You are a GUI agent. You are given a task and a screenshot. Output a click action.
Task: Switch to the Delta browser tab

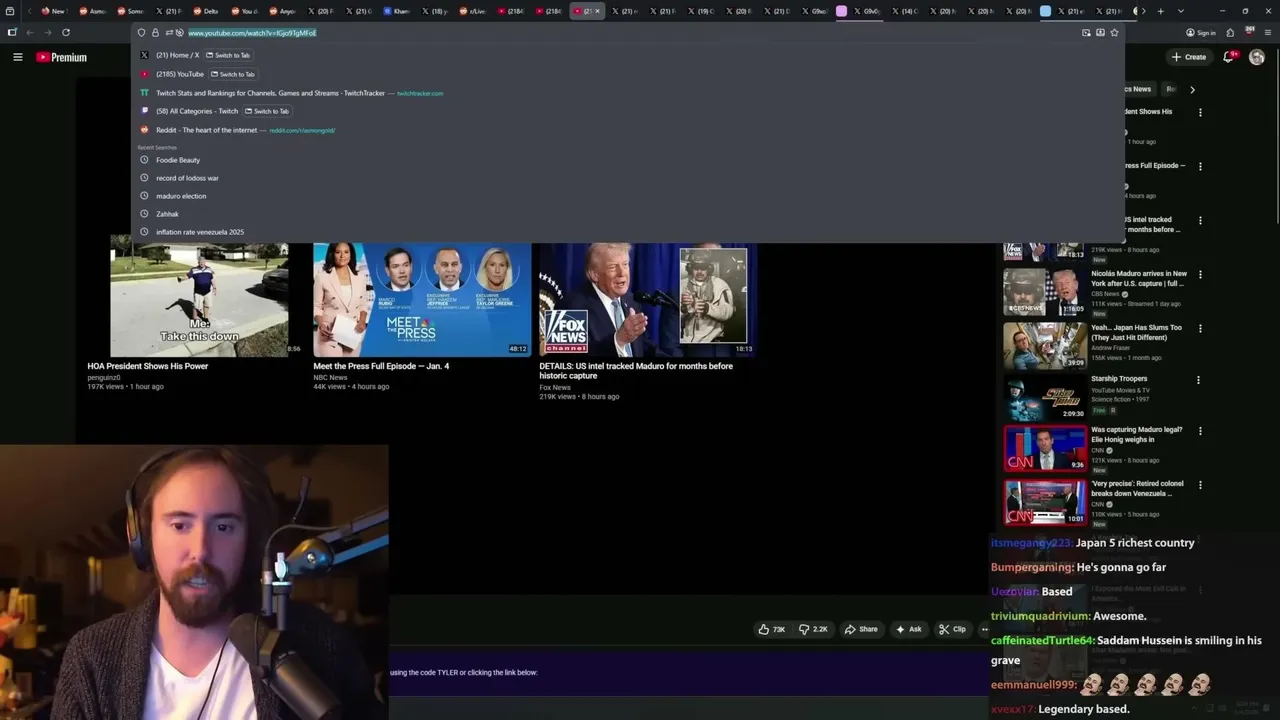click(x=206, y=11)
